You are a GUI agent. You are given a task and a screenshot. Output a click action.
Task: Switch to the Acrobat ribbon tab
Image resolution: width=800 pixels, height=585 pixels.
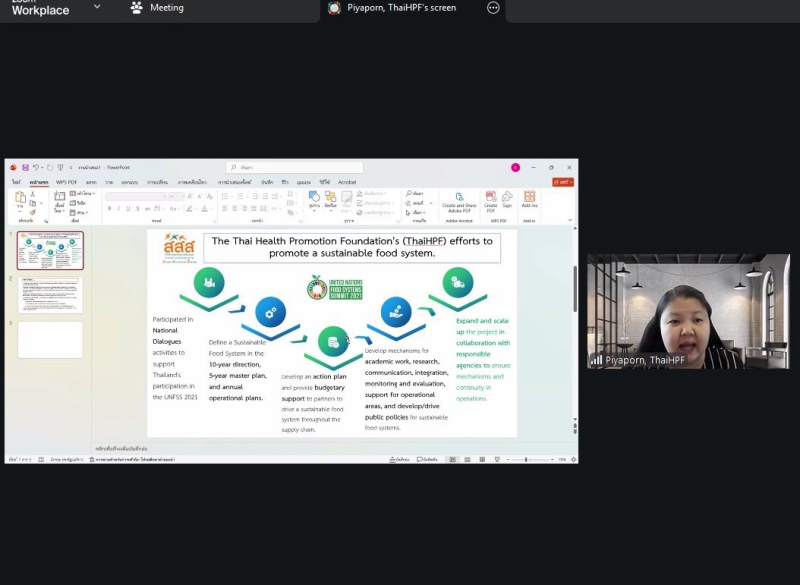click(347, 182)
